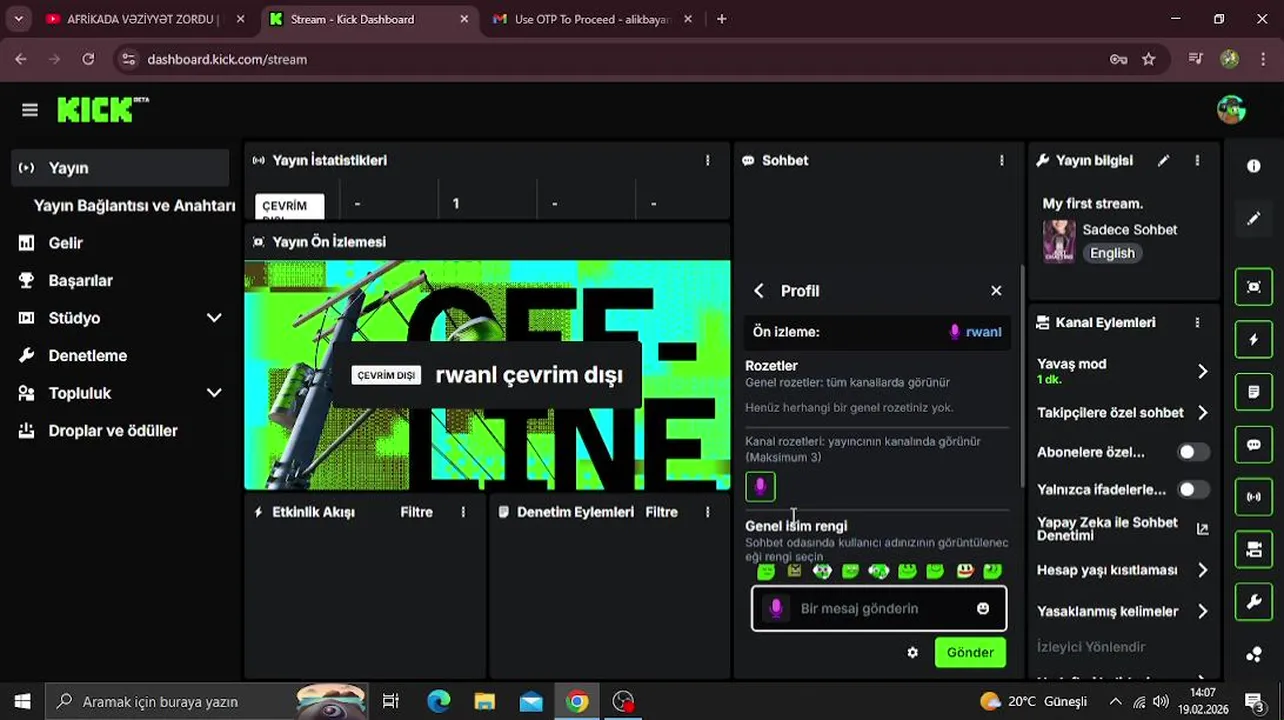The image size is (1284, 720).
Task: Open Microsoft Edge from taskbar
Action: (438, 701)
